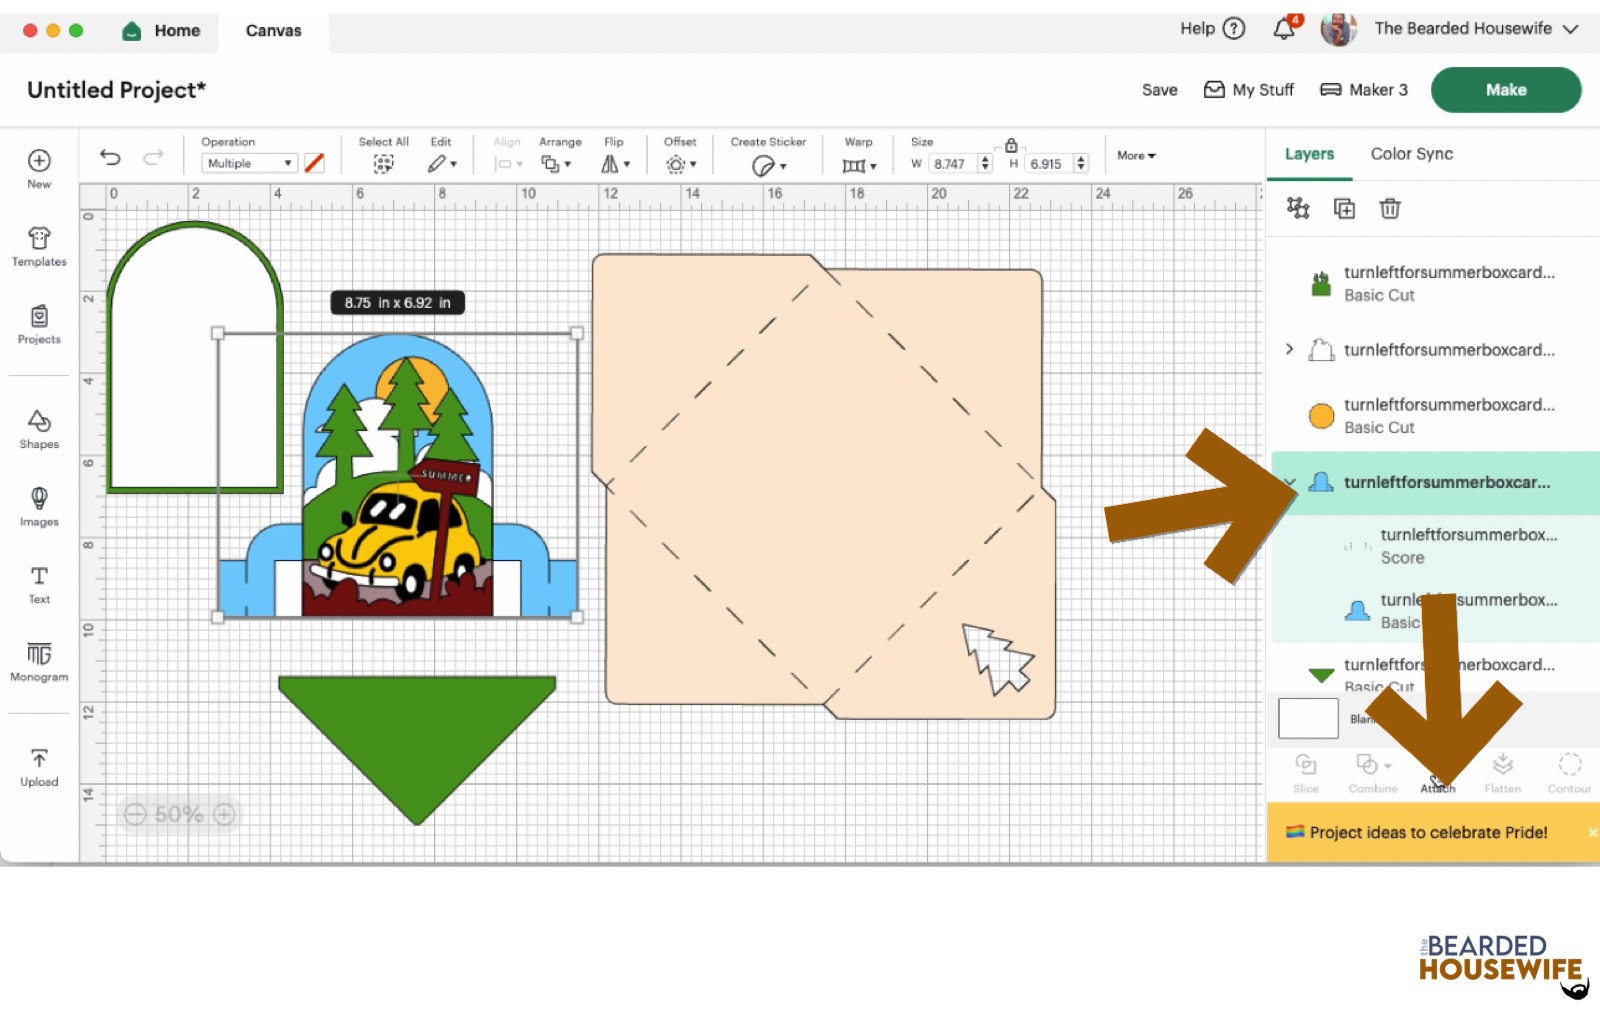Open the Operation dropdown showing Multiple
The image size is (1600, 1017).
tap(250, 163)
